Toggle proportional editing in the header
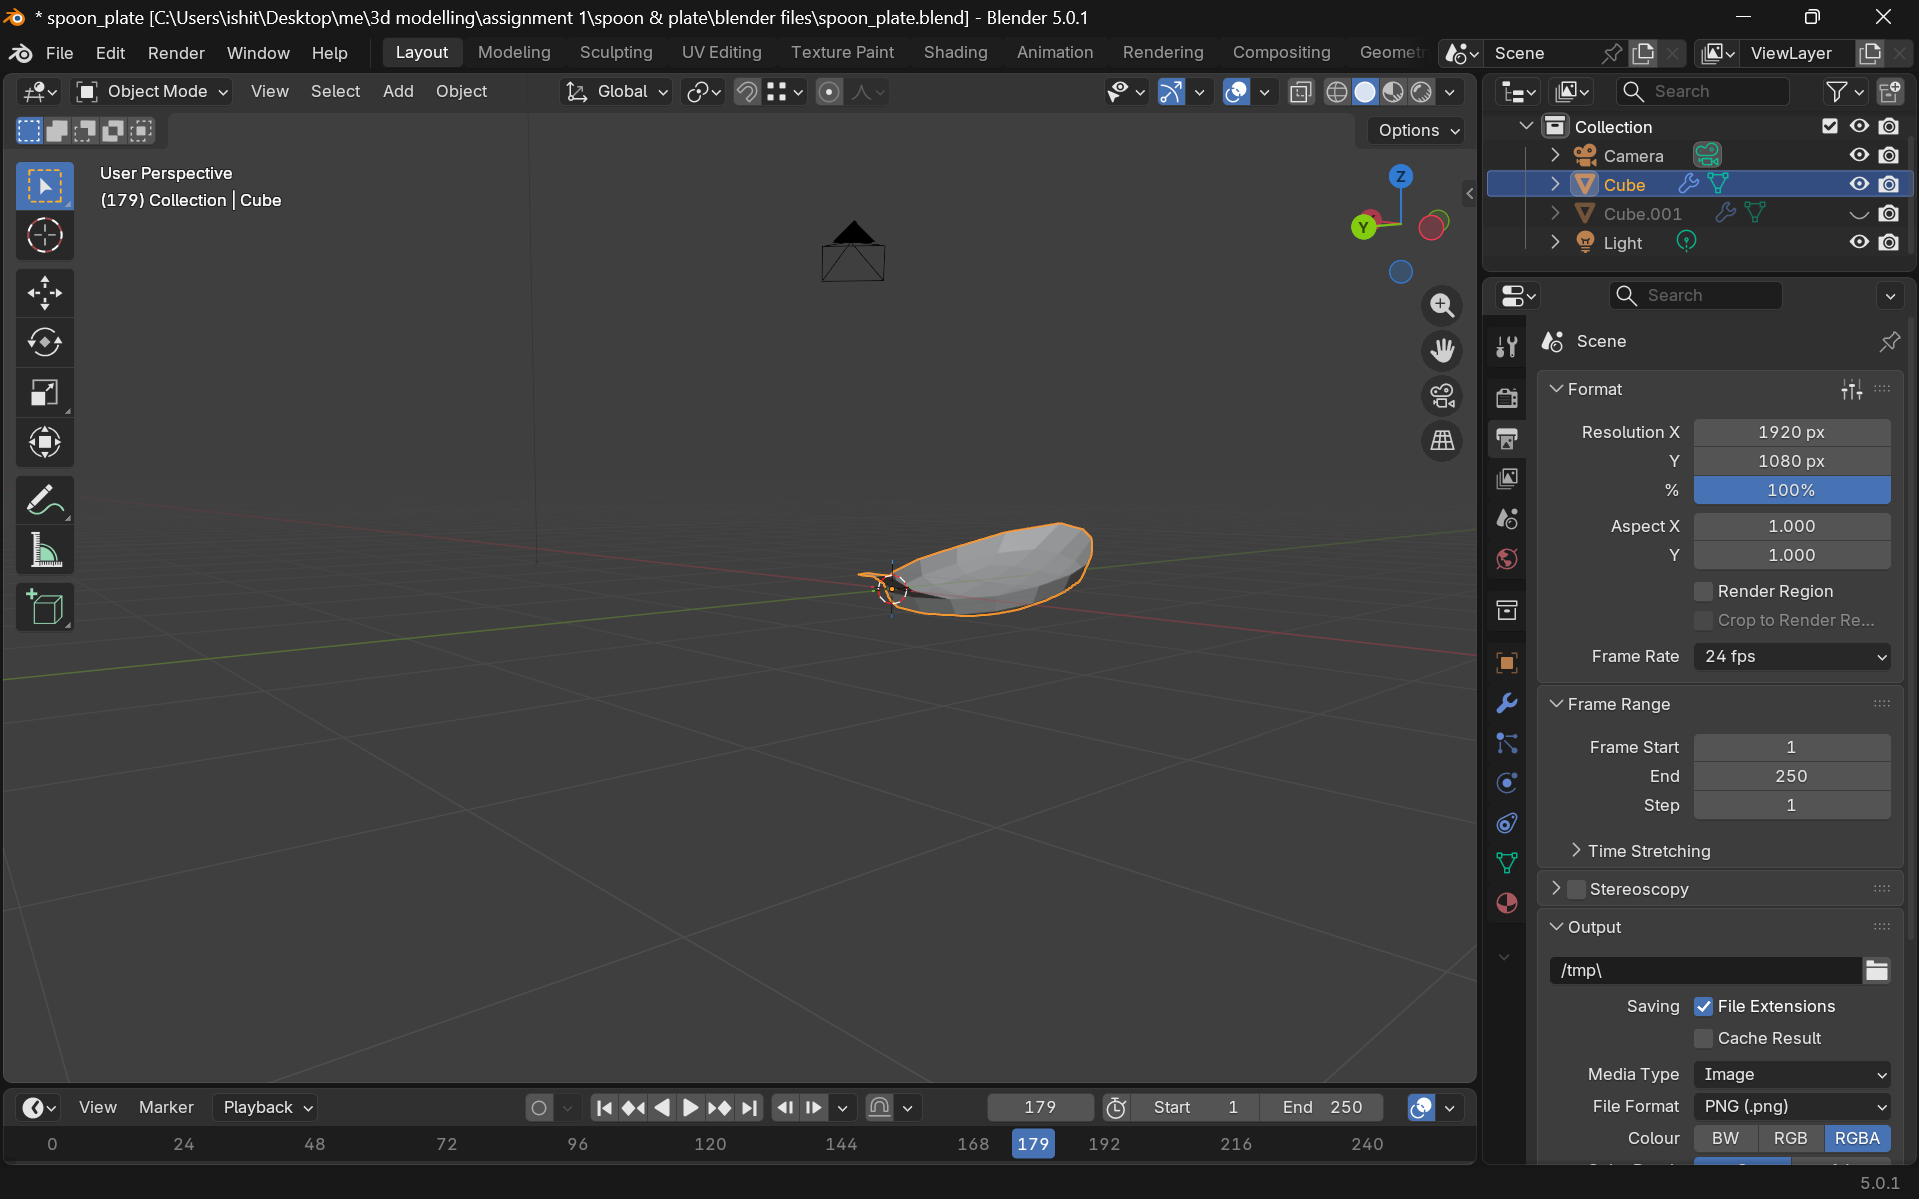 (x=829, y=92)
